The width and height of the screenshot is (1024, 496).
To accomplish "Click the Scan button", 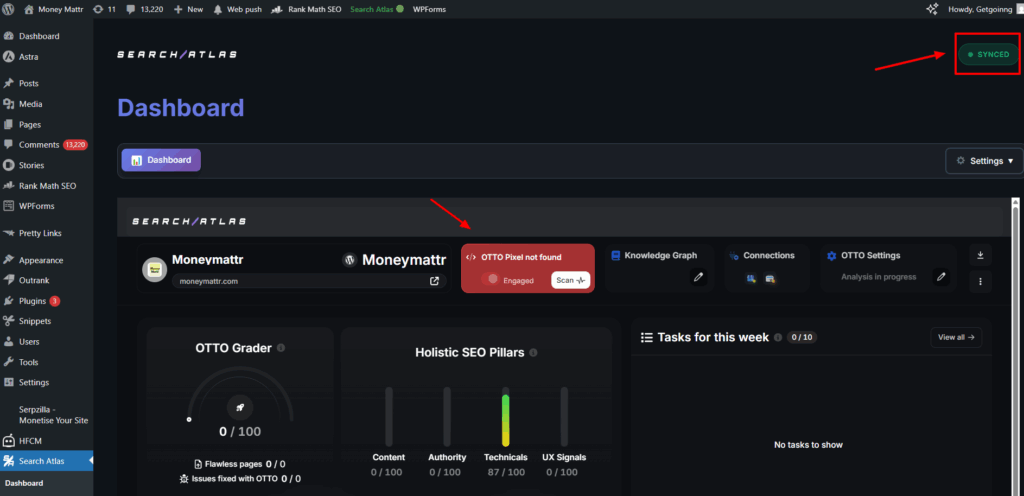I will pyautogui.click(x=570, y=280).
